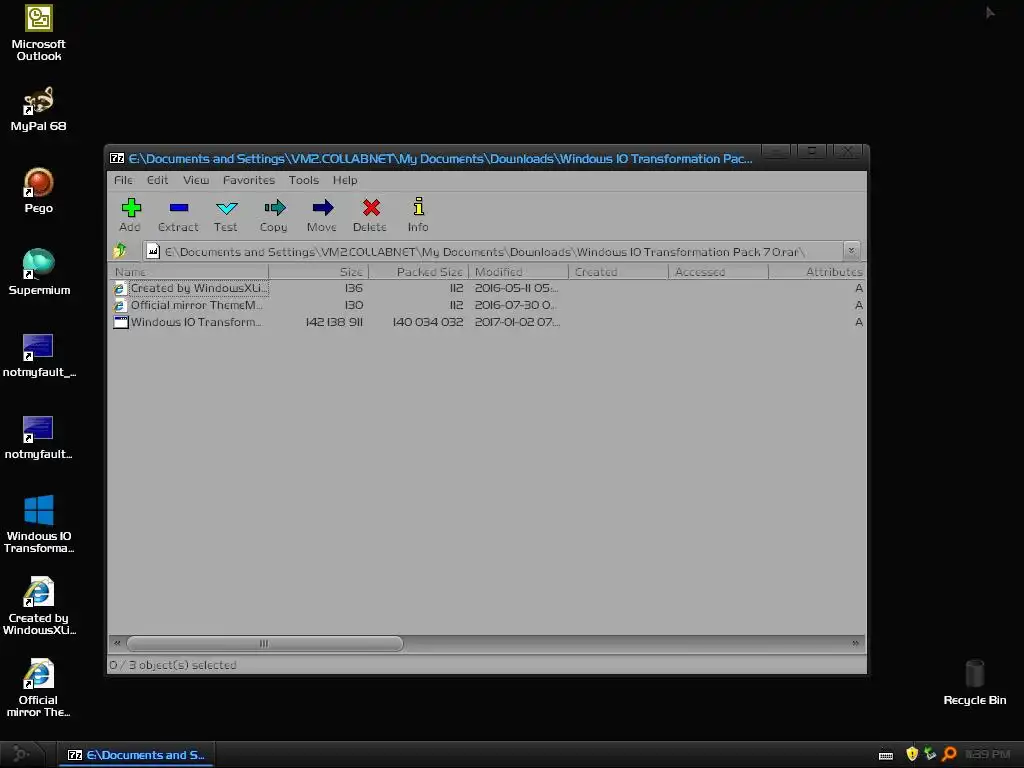The width and height of the screenshot is (1024, 768).
Task: Close the 7-Zip window
Action: [x=848, y=152]
